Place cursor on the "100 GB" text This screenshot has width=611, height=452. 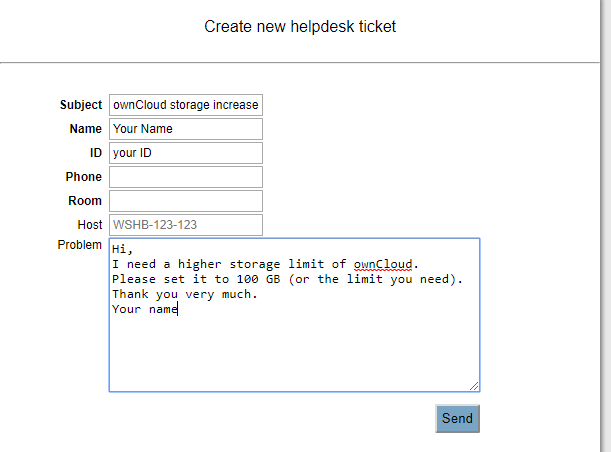(x=258, y=279)
